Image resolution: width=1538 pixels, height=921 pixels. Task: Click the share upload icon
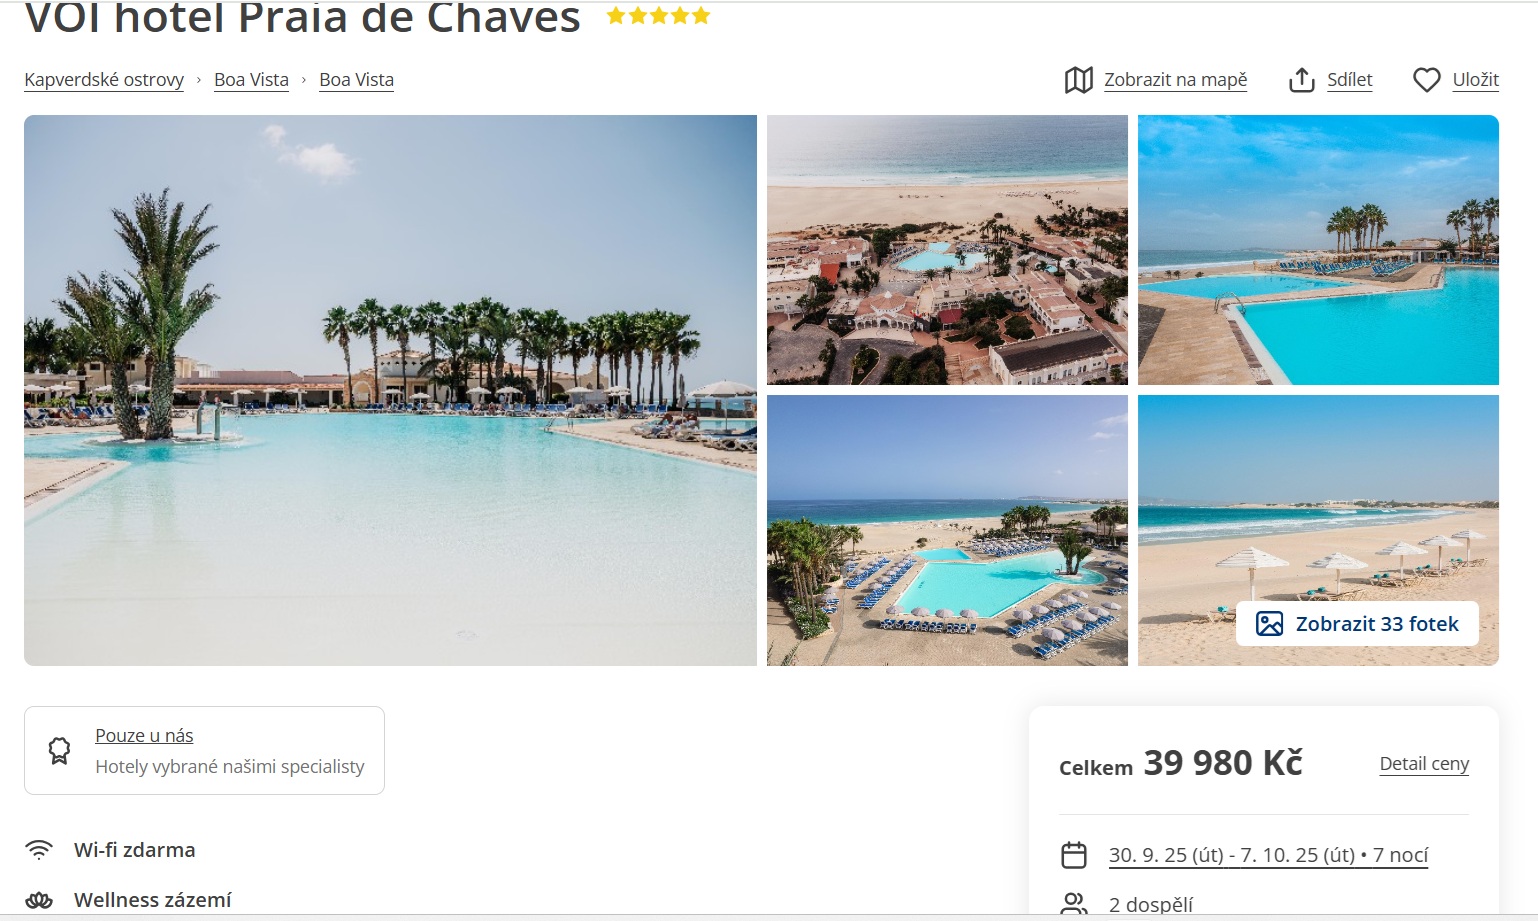point(1301,80)
